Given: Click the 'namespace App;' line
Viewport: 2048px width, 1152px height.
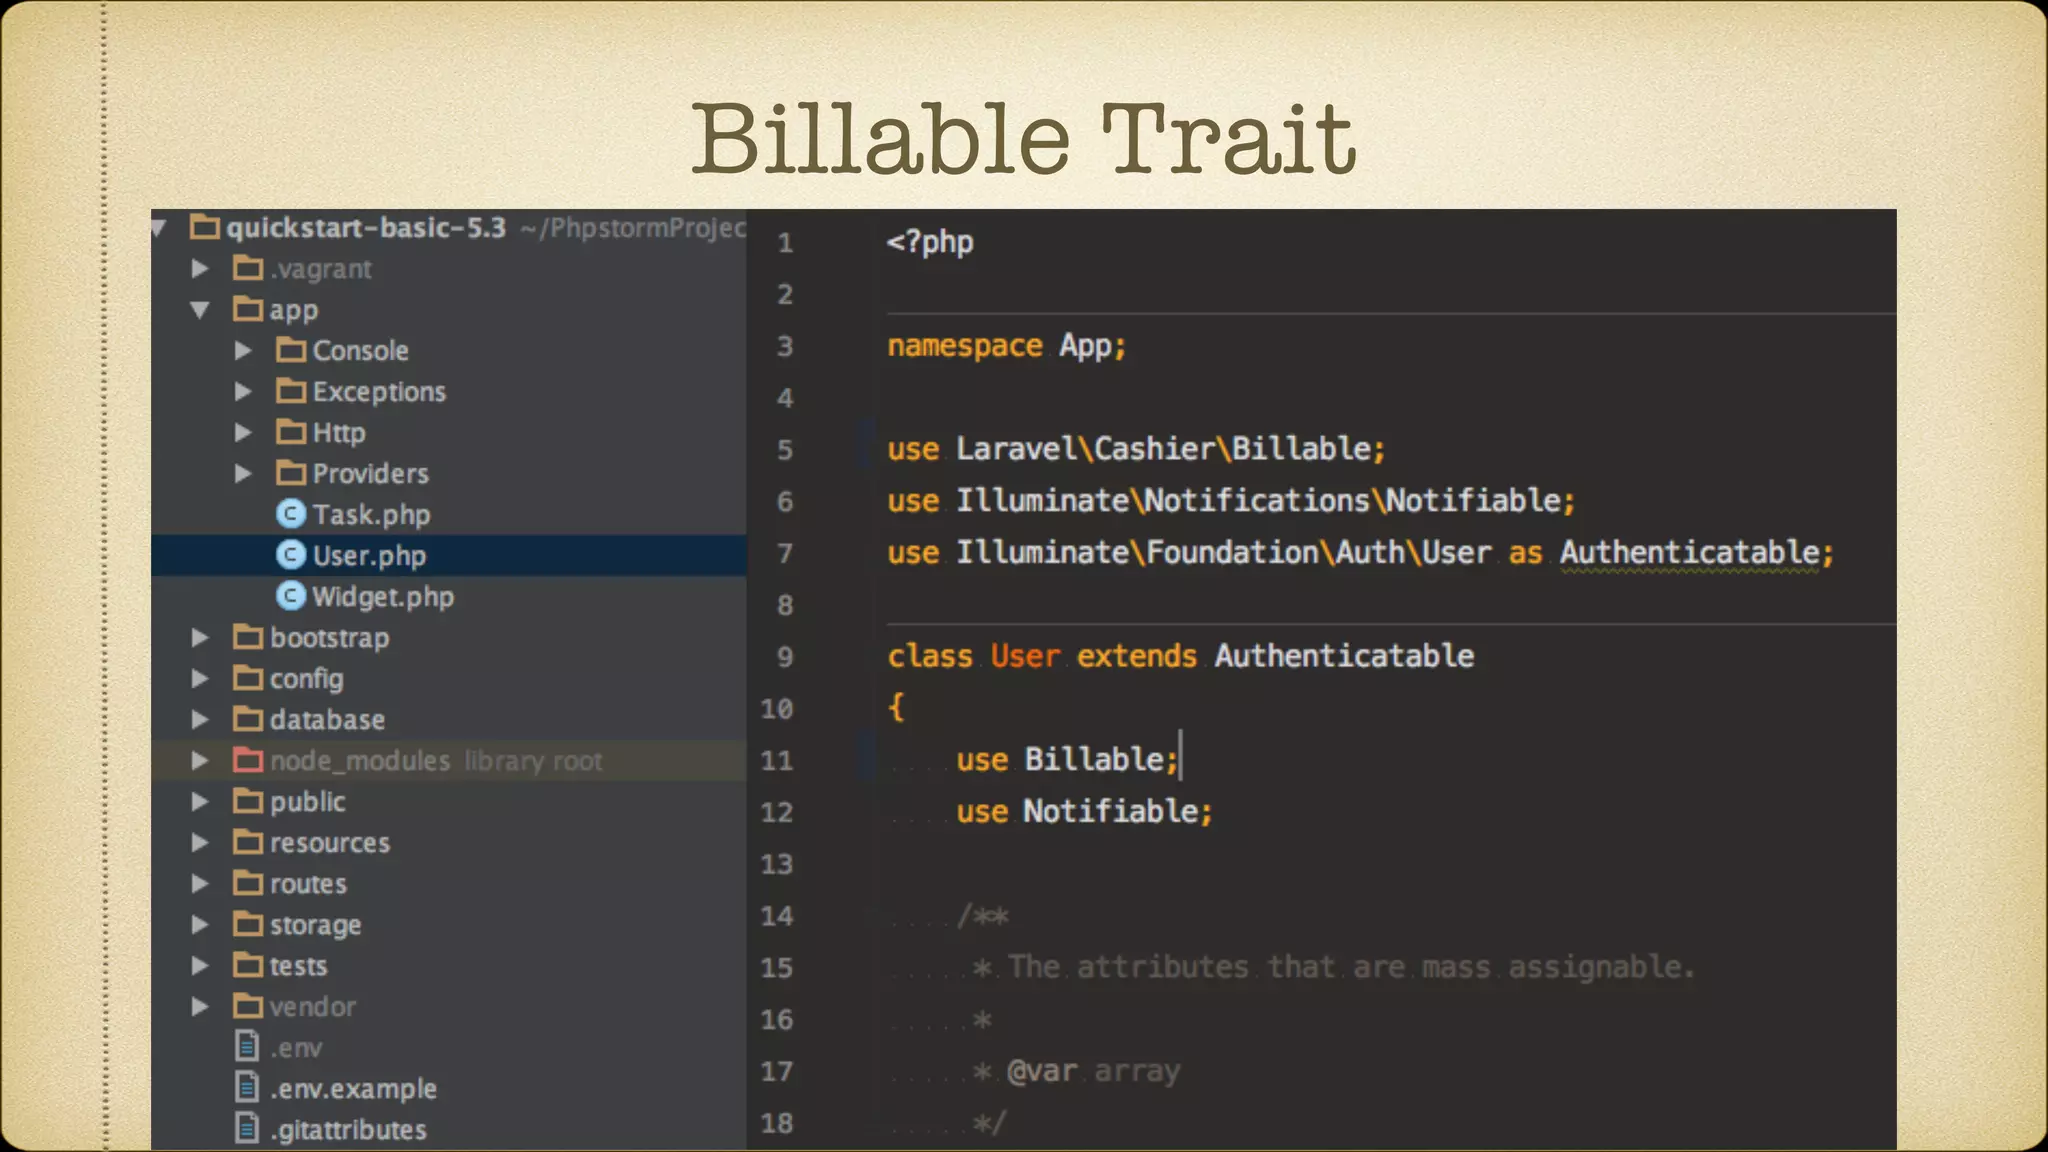Looking at the screenshot, I should [1007, 346].
